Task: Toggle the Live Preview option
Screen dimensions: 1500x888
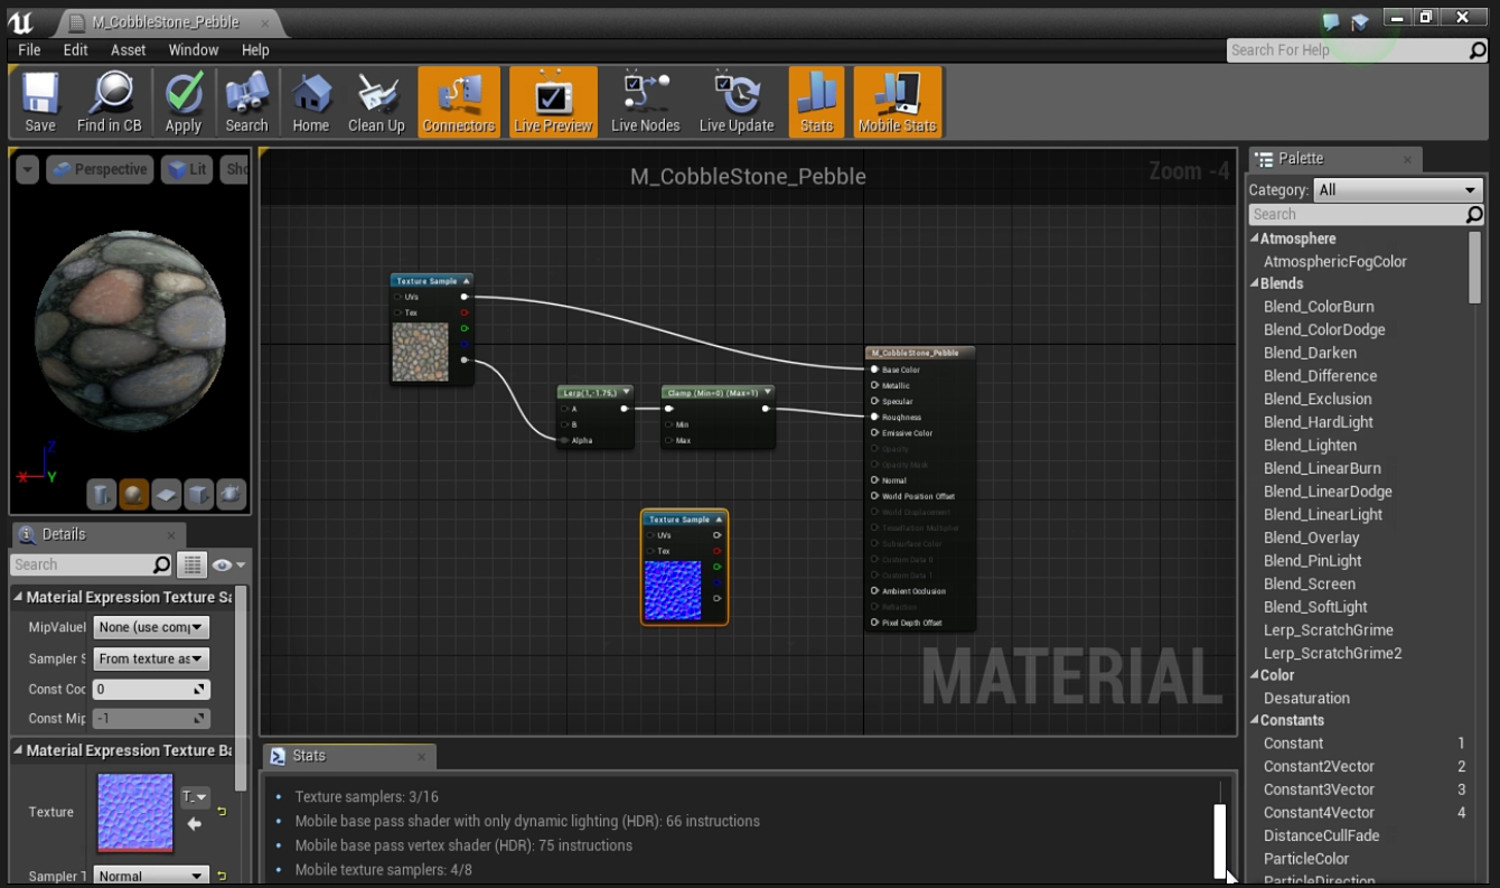Action: click(x=553, y=102)
